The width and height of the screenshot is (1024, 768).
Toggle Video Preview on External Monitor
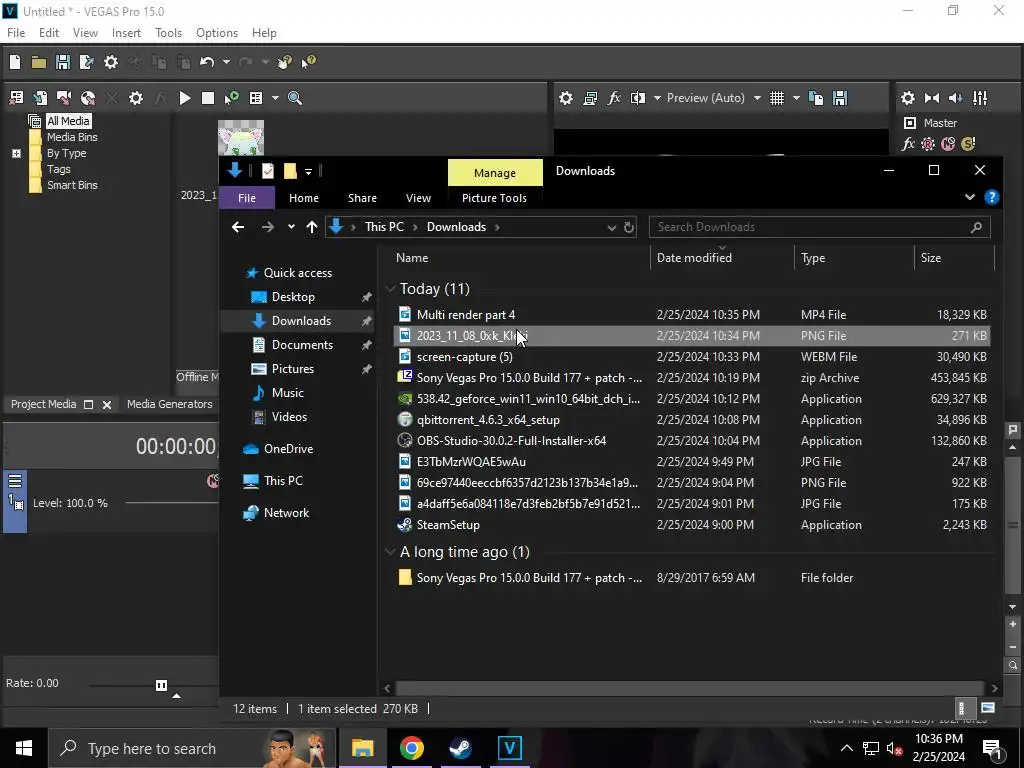coord(590,98)
